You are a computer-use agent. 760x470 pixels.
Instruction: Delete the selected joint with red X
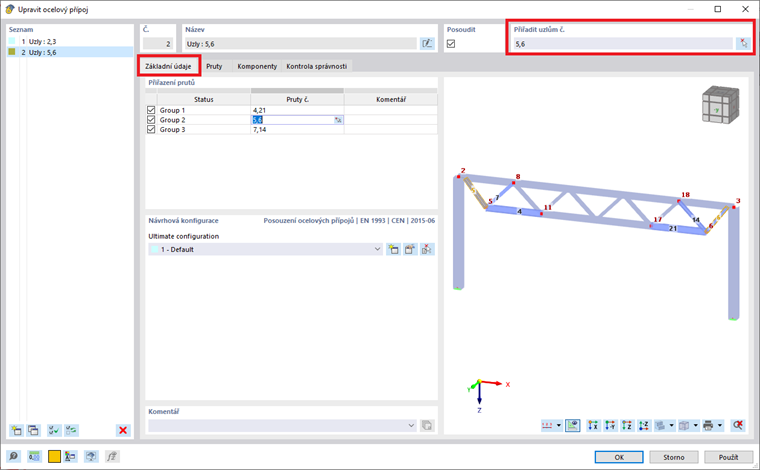(x=123, y=430)
